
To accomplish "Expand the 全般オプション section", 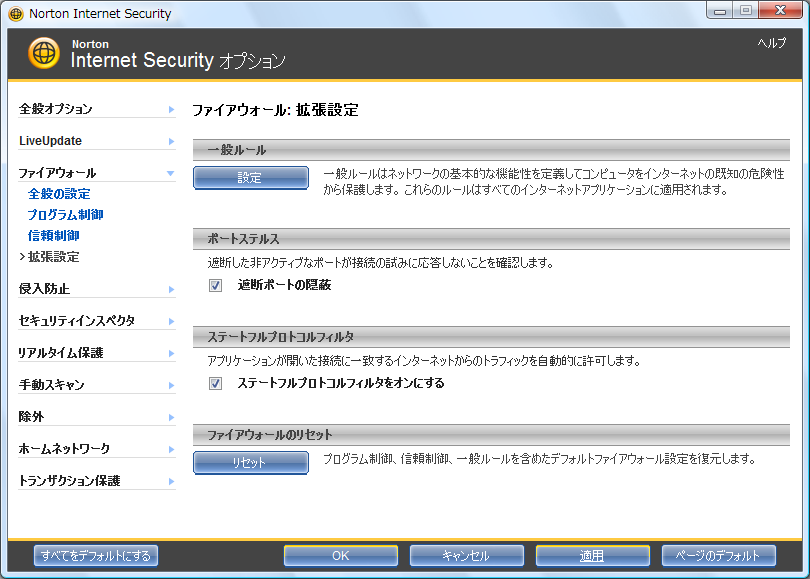I will [x=171, y=109].
